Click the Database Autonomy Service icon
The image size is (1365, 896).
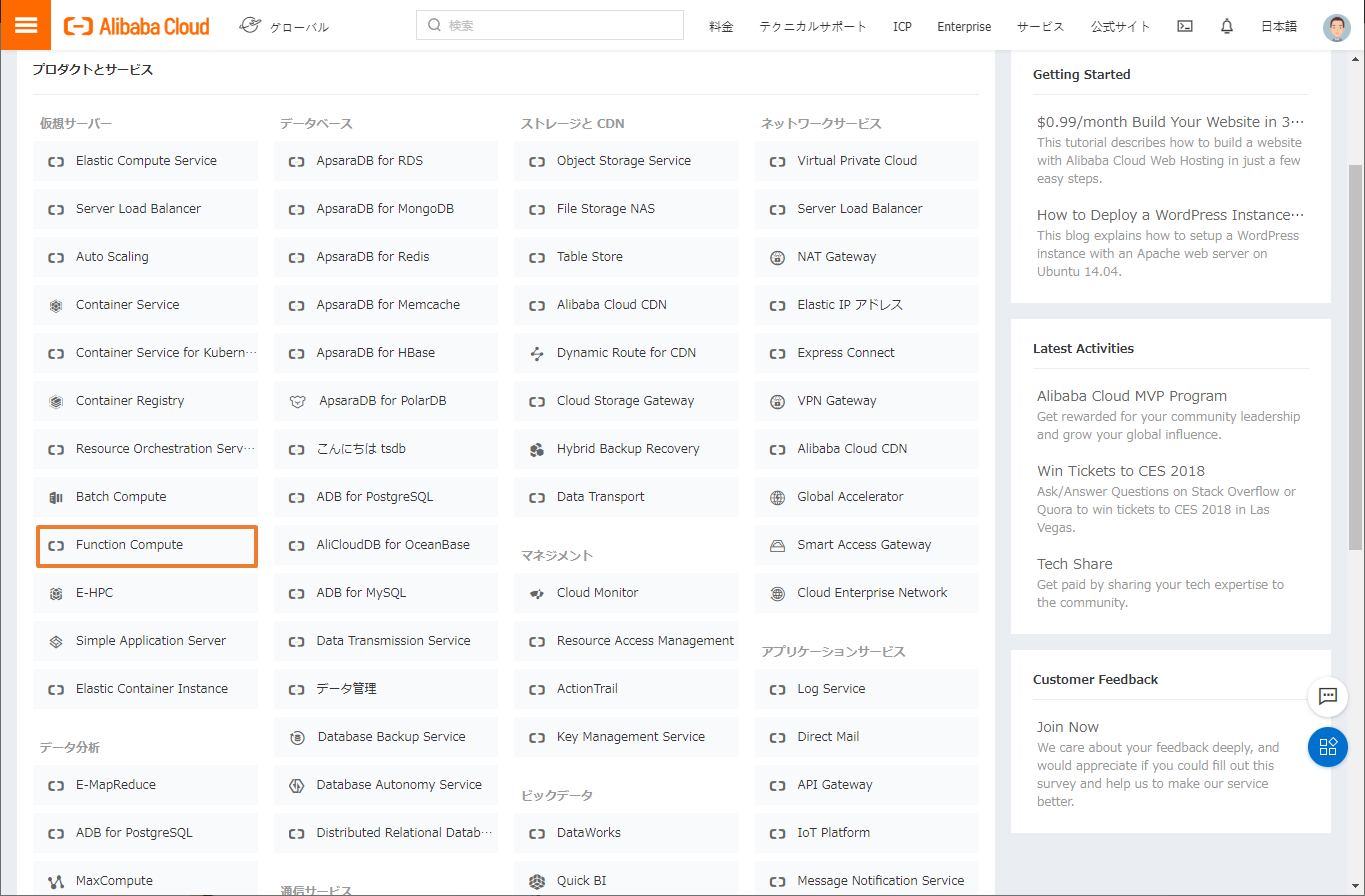click(x=297, y=785)
